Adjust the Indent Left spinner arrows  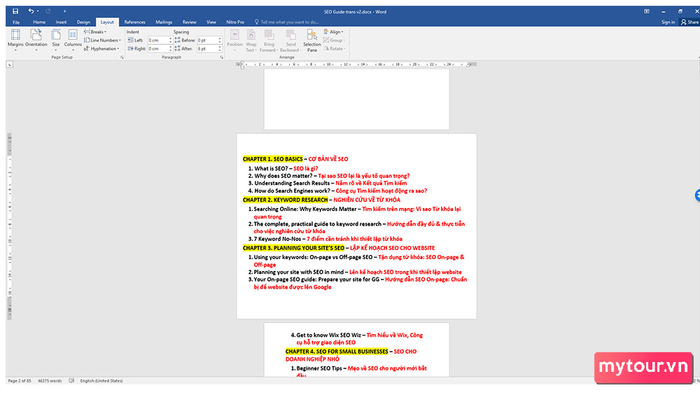[x=171, y=40]
